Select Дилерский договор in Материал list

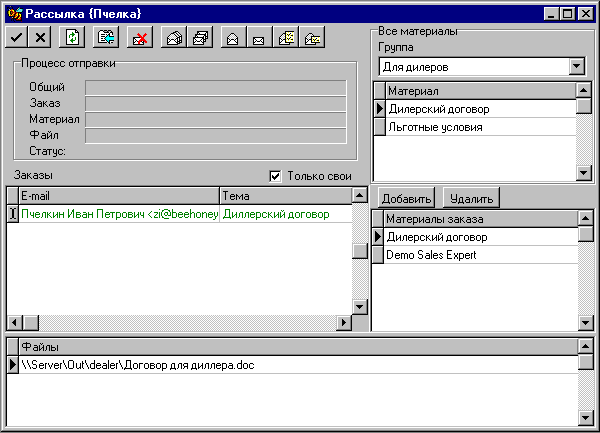coord(481,109)
